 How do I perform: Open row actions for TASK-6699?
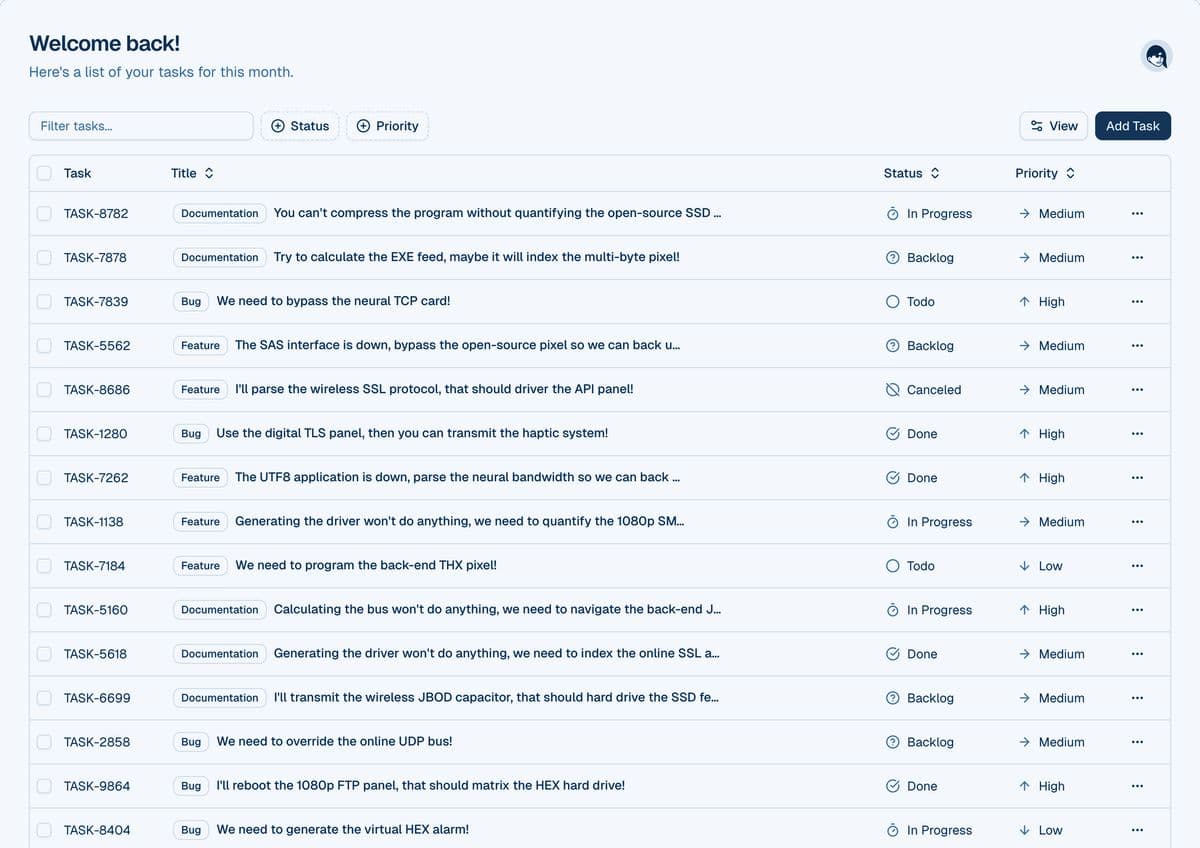click(1137, 697)
